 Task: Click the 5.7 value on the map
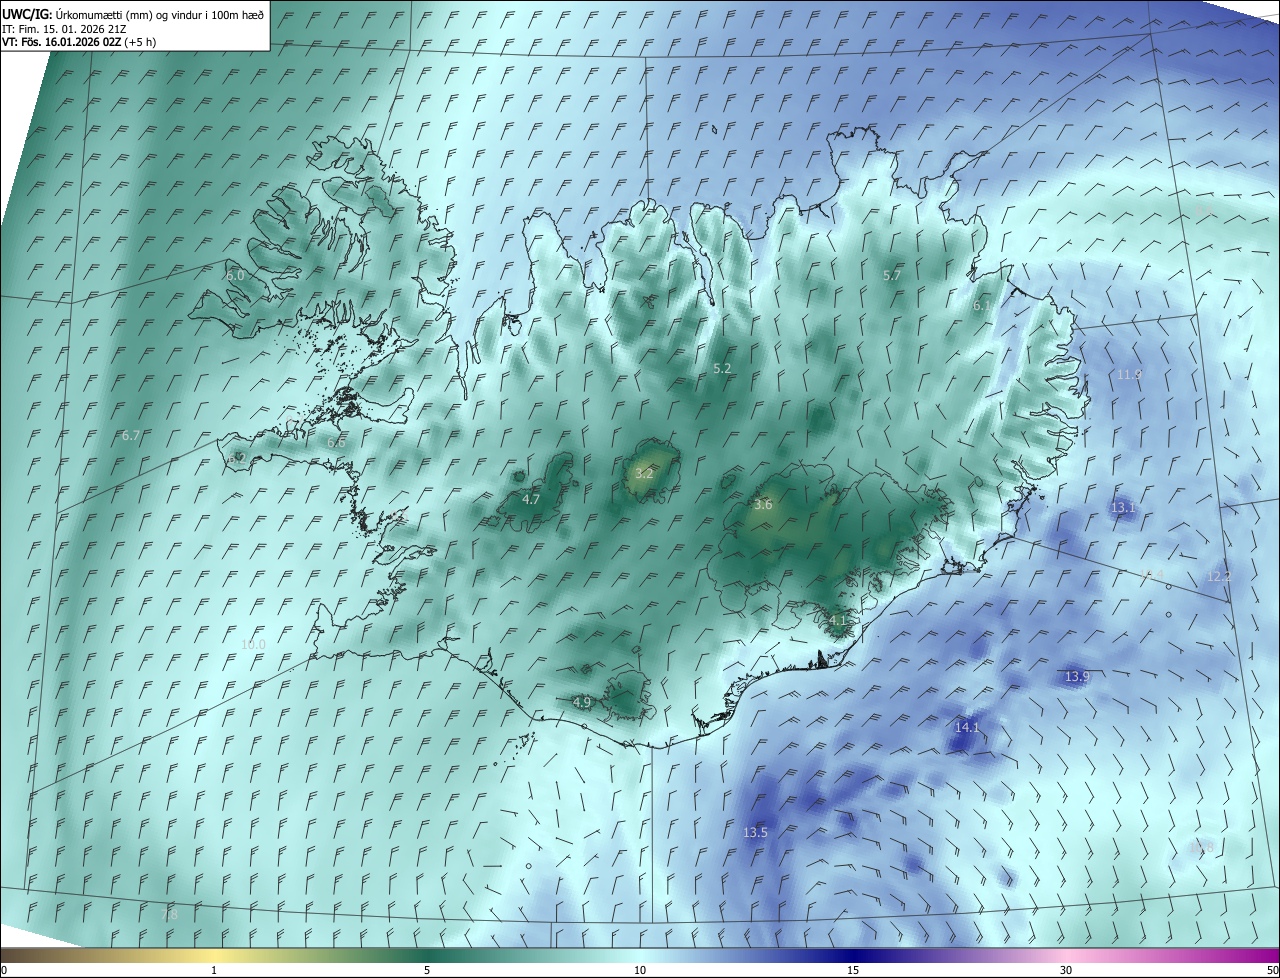tap(892, 276)
